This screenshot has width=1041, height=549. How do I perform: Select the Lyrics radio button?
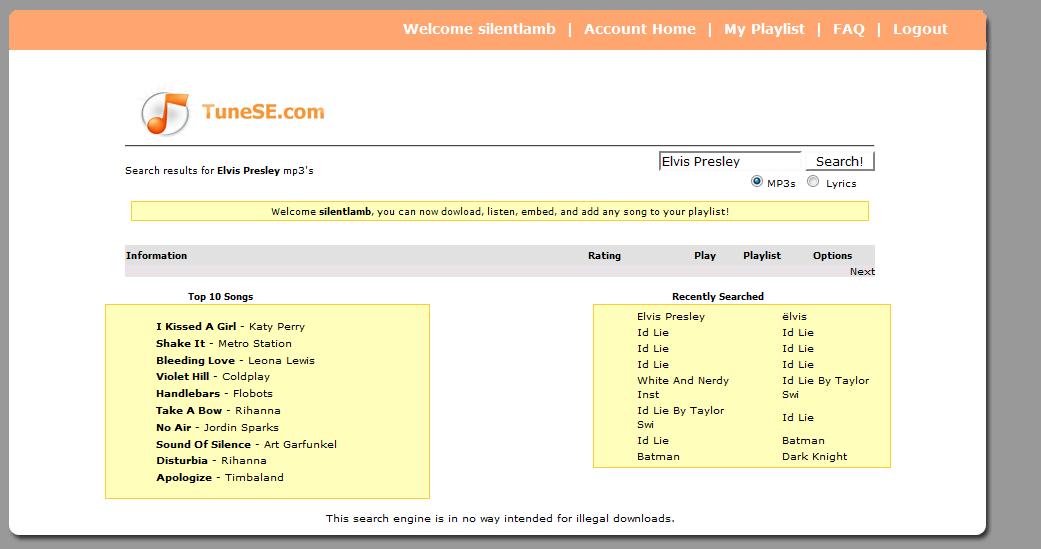click(813, 181)
